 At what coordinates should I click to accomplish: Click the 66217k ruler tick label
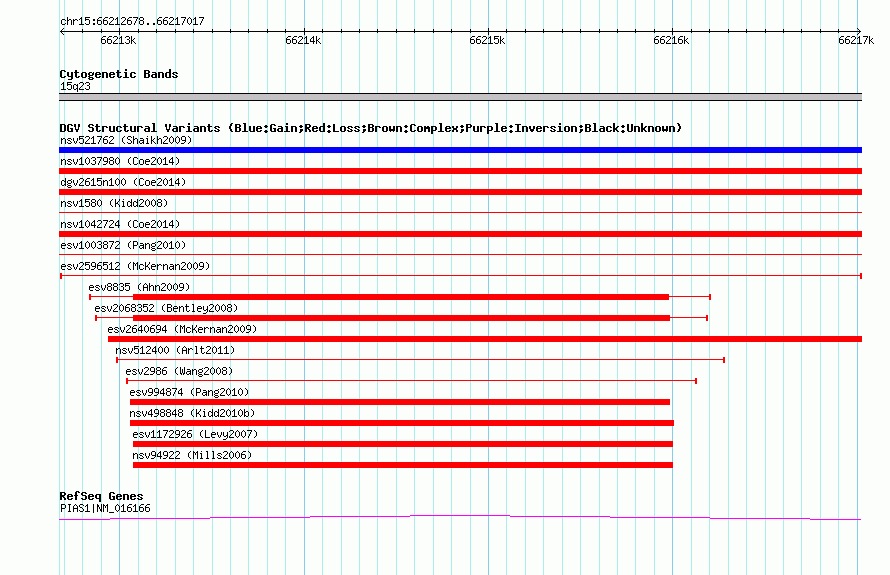[856, 40]
